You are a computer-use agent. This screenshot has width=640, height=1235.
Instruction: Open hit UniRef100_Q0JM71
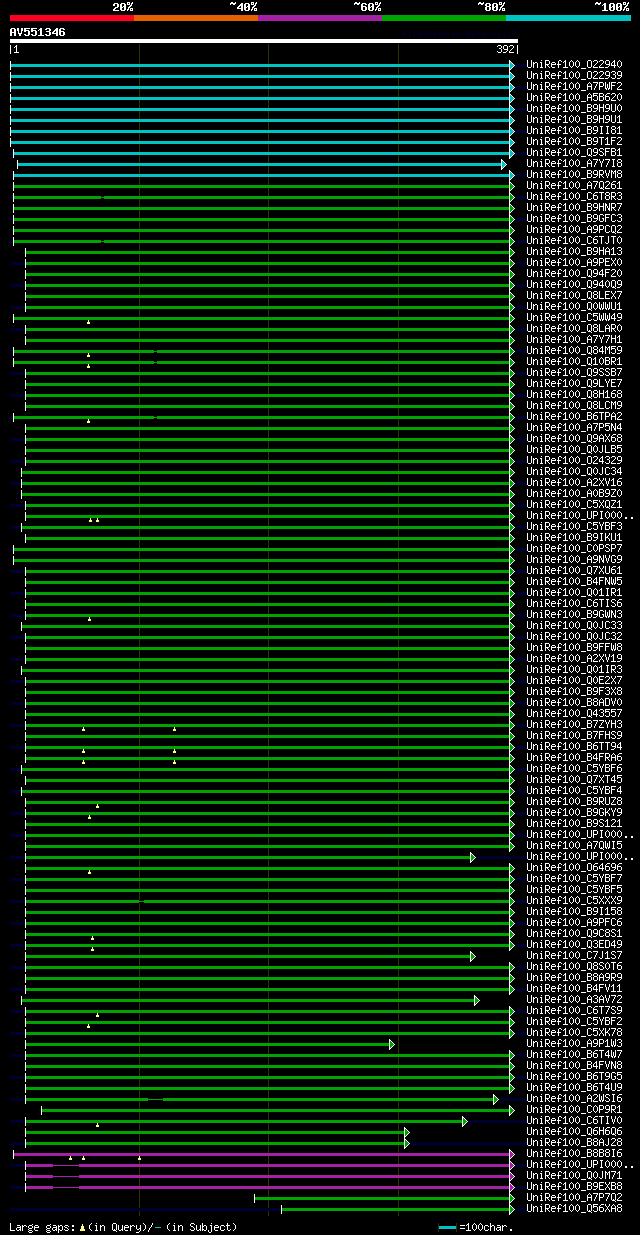point(574,1176)
